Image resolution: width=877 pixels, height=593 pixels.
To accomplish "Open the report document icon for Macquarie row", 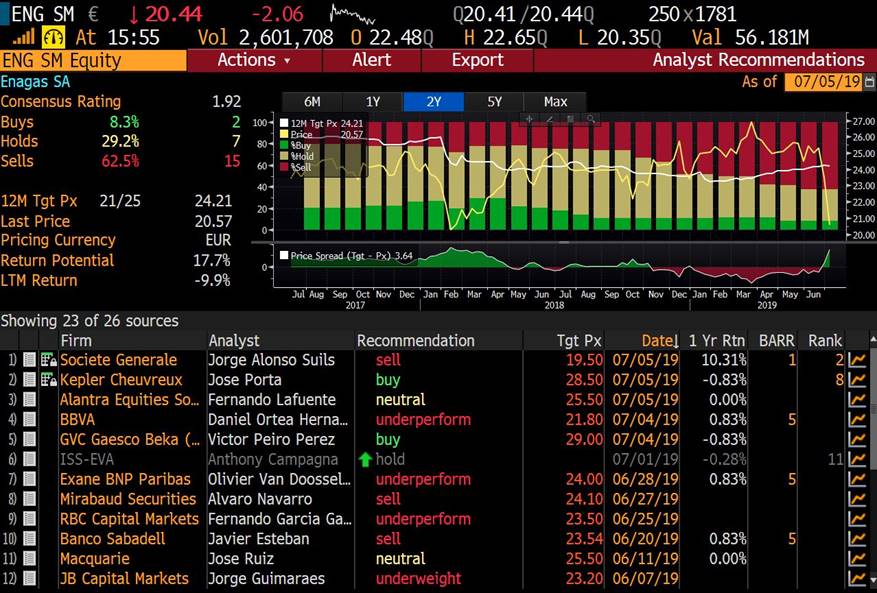I will click(29, 559).
